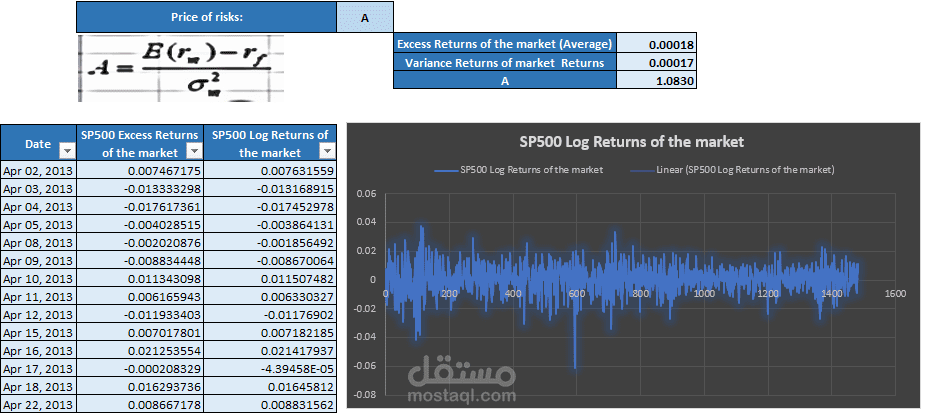Click the Linear trendline legend entry
Screen dimensions: 925x413
point(732,170)
